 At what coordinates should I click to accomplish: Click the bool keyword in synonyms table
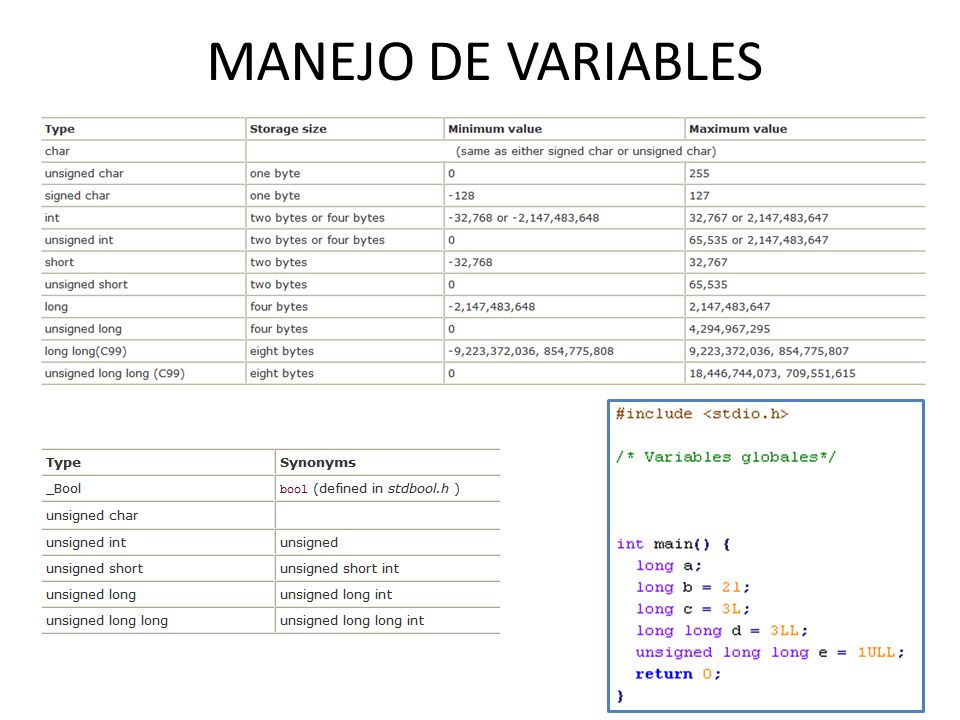(x=293, y=489)
